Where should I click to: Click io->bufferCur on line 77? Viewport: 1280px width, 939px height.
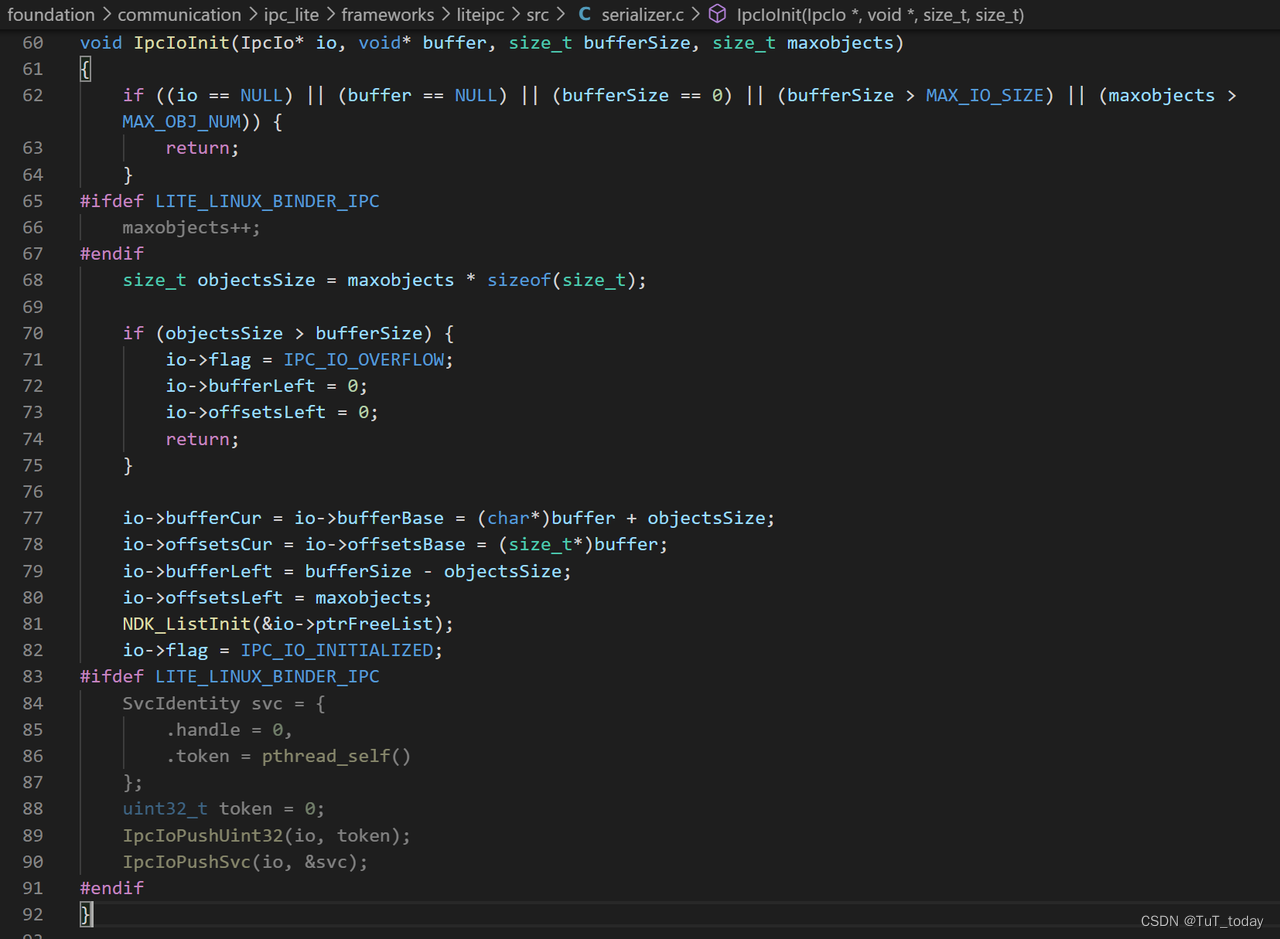[x=192, y=518]
